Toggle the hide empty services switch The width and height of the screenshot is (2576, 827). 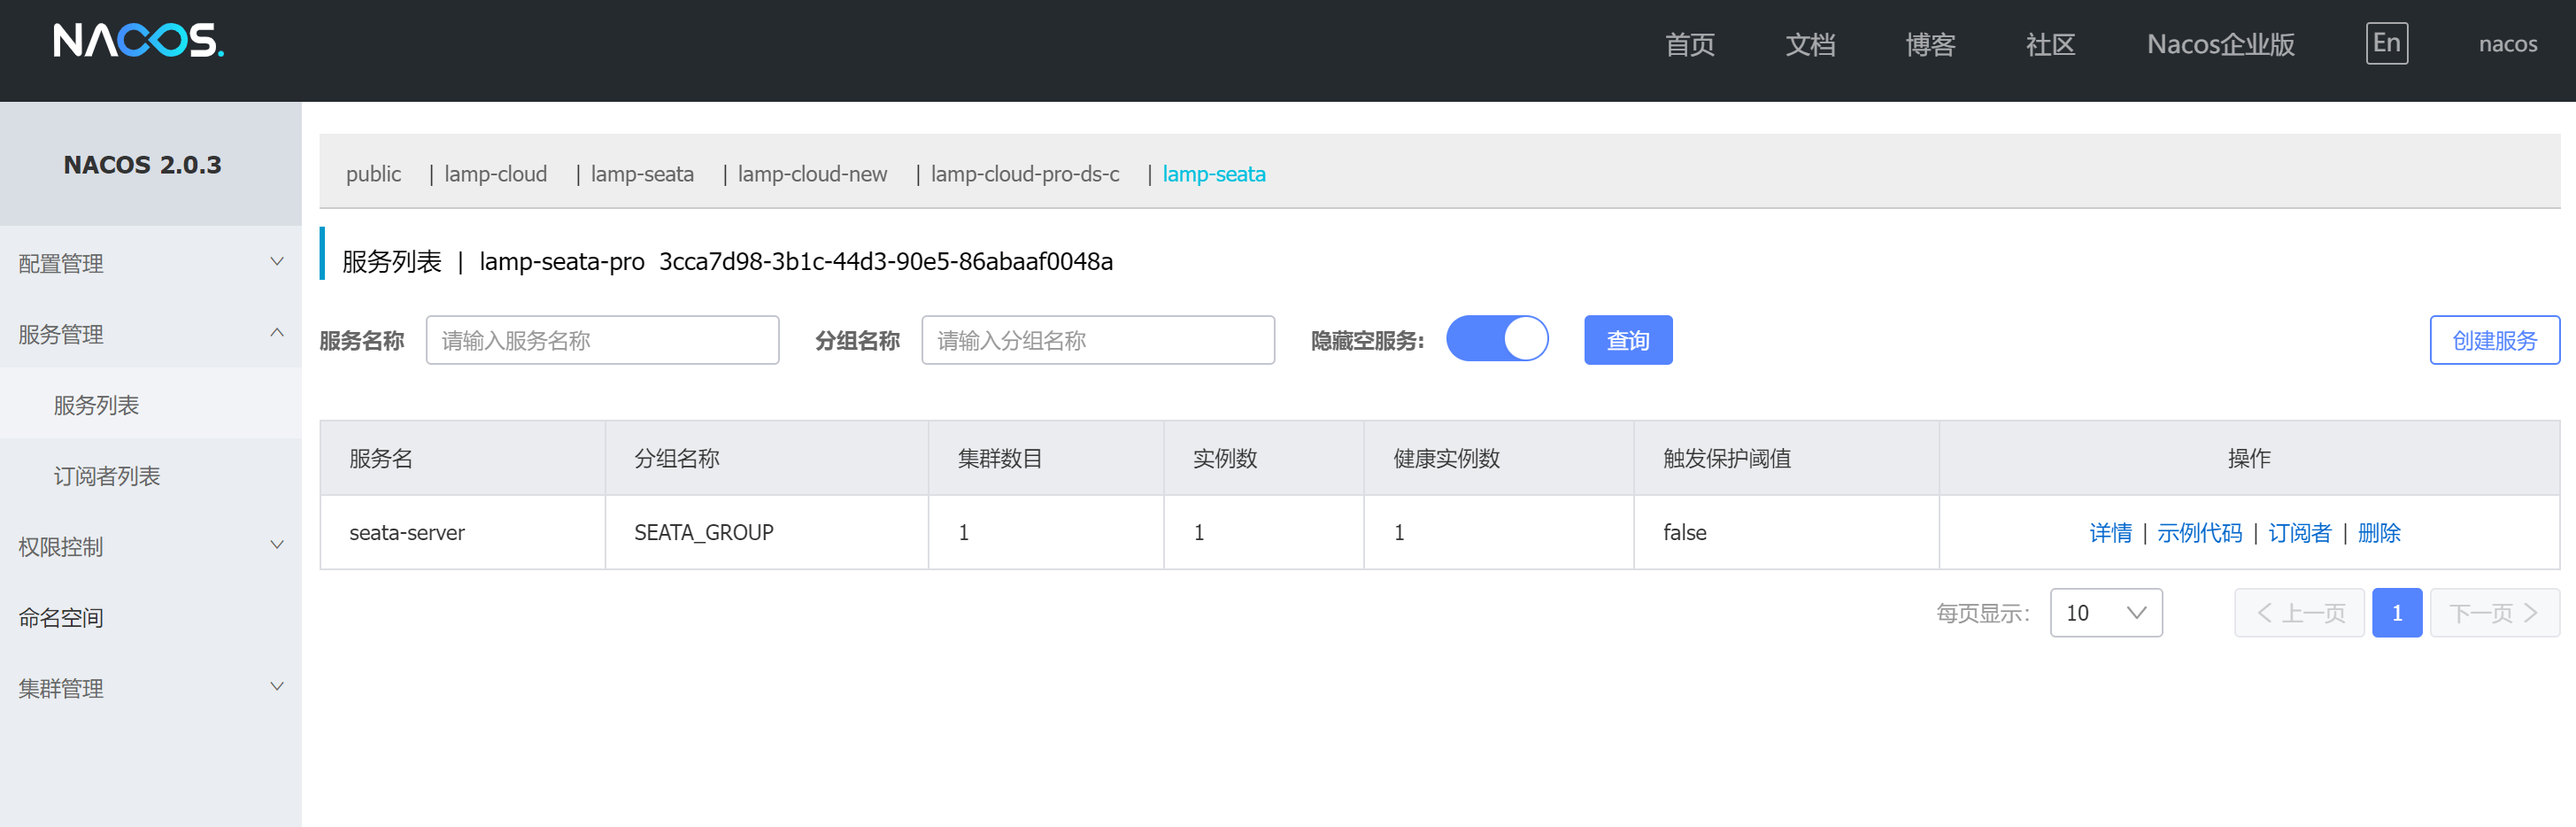1496,339
